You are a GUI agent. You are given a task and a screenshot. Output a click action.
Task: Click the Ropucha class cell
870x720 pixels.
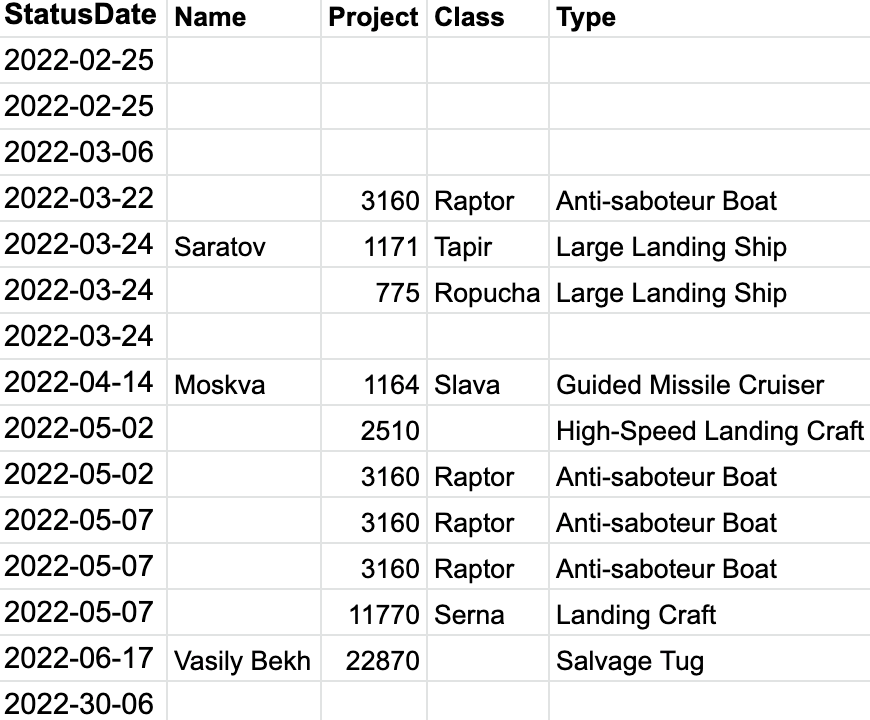[487, 293]
